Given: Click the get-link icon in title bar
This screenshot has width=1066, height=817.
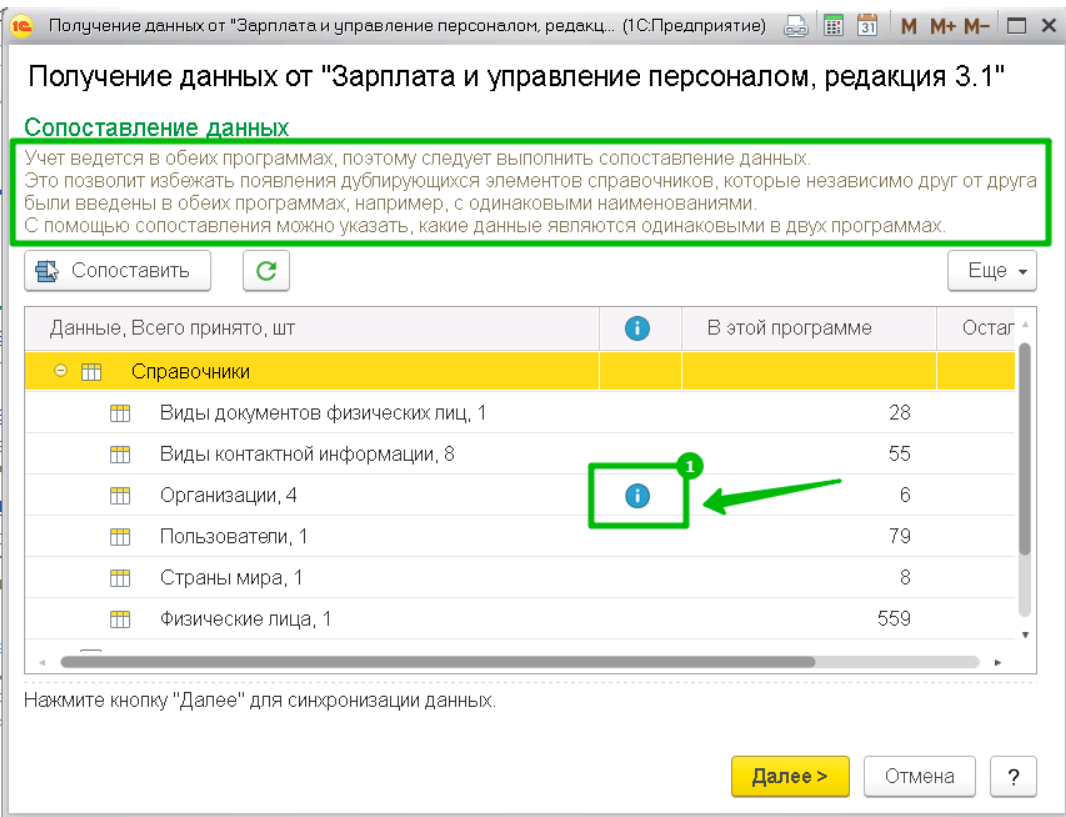Looking at the screenshot, I should click(x=796, y=26).
